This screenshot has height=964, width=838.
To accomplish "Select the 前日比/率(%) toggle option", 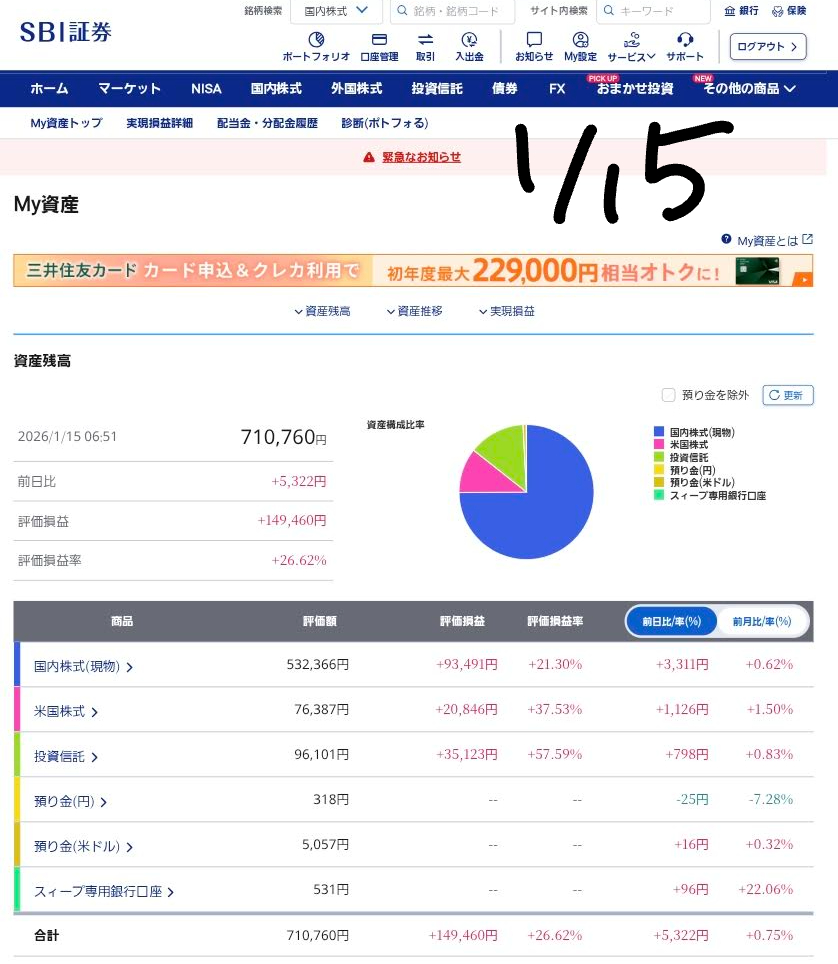I will [672, 621].
